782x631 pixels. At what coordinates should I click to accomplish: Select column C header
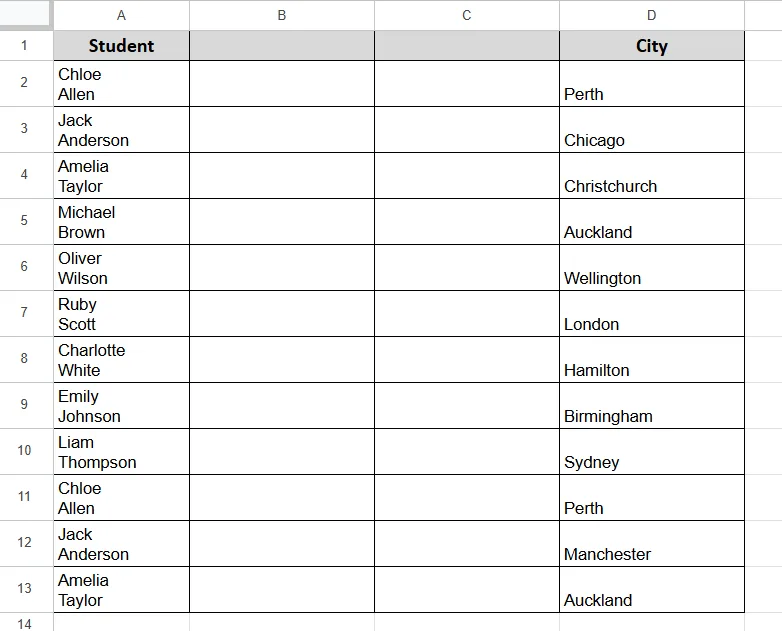467,15
